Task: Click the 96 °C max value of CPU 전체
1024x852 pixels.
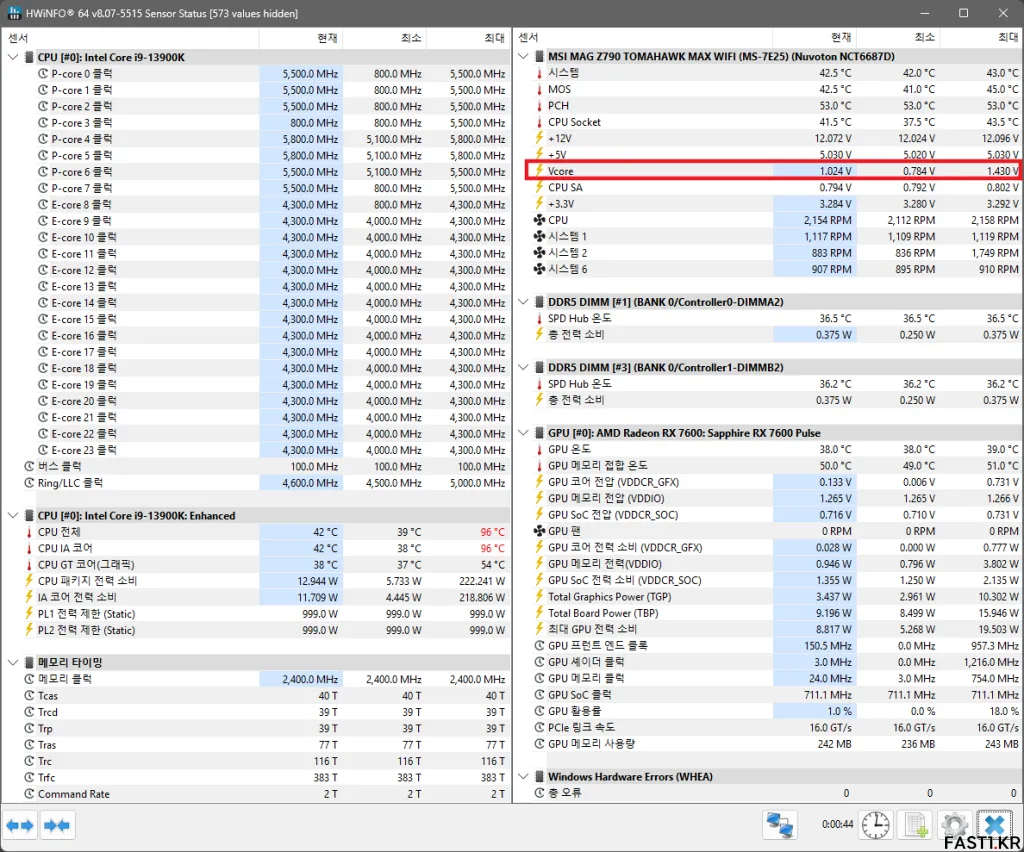Action: (492, 532)
